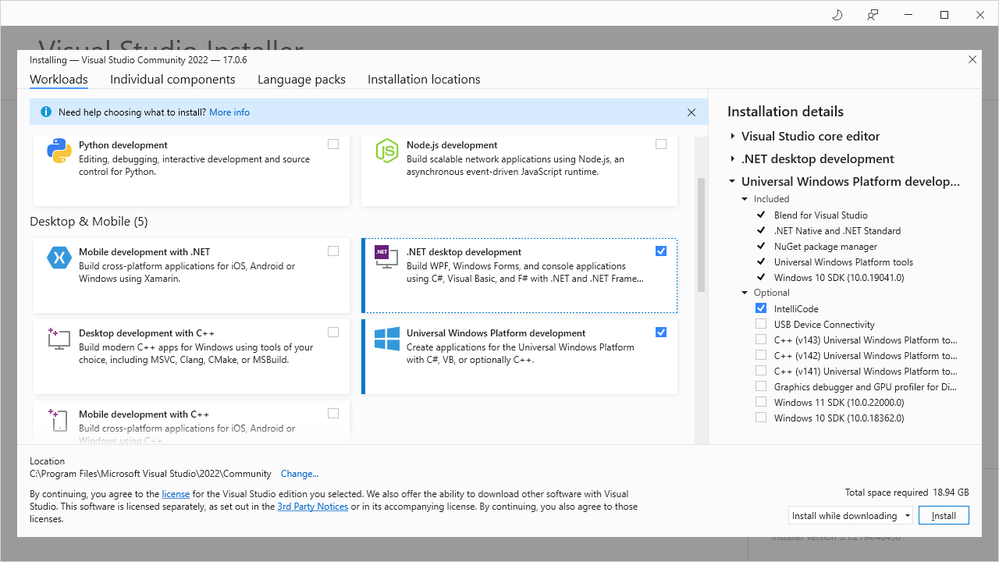Image resolution: width=999 pixels, height=562 pixels.
Task: Select 'NuGet package manager' included item
Action: 826,246
